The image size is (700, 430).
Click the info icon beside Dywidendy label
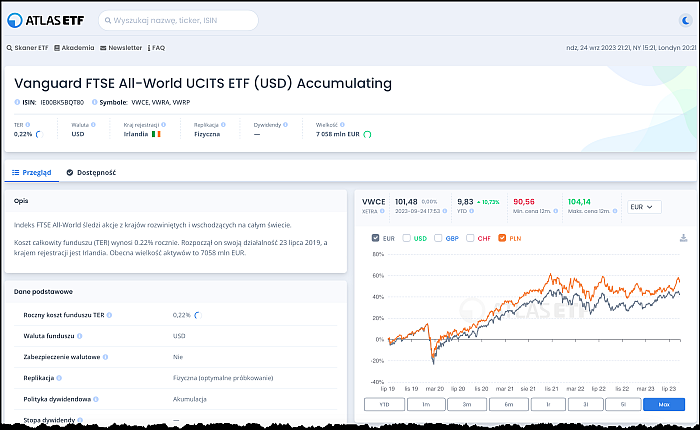(x=285, y=125)
